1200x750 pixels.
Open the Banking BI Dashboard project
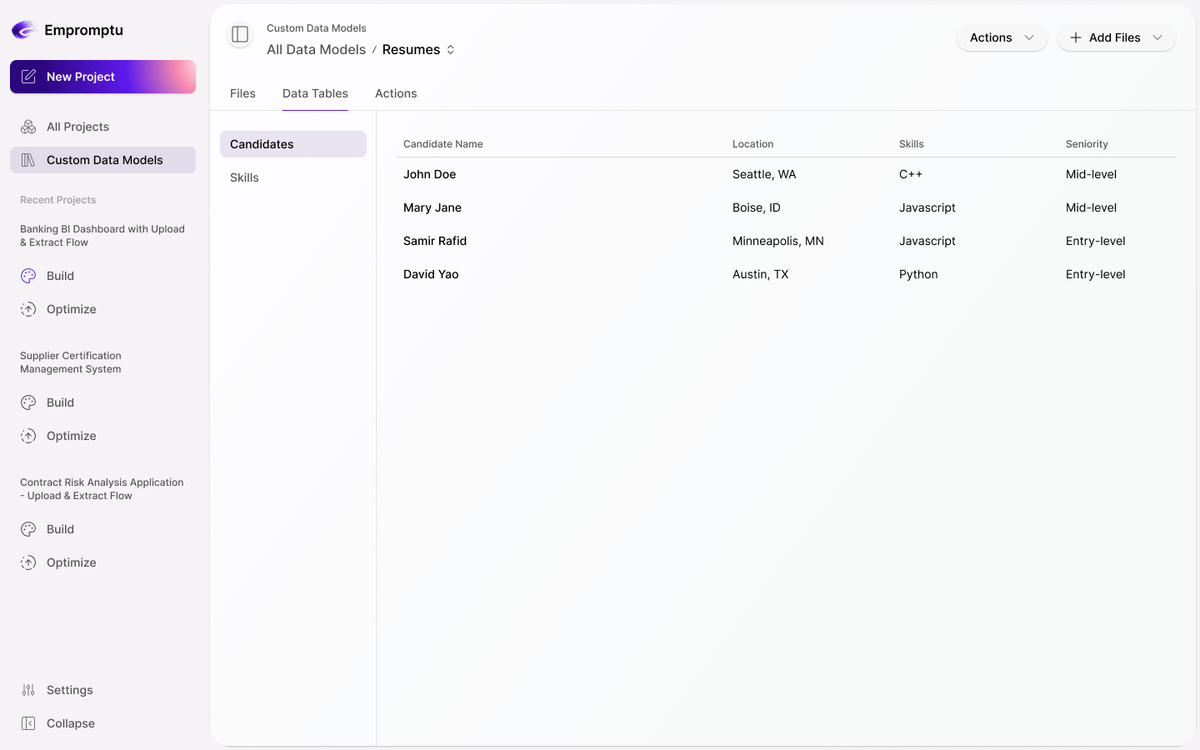(102, 235)
